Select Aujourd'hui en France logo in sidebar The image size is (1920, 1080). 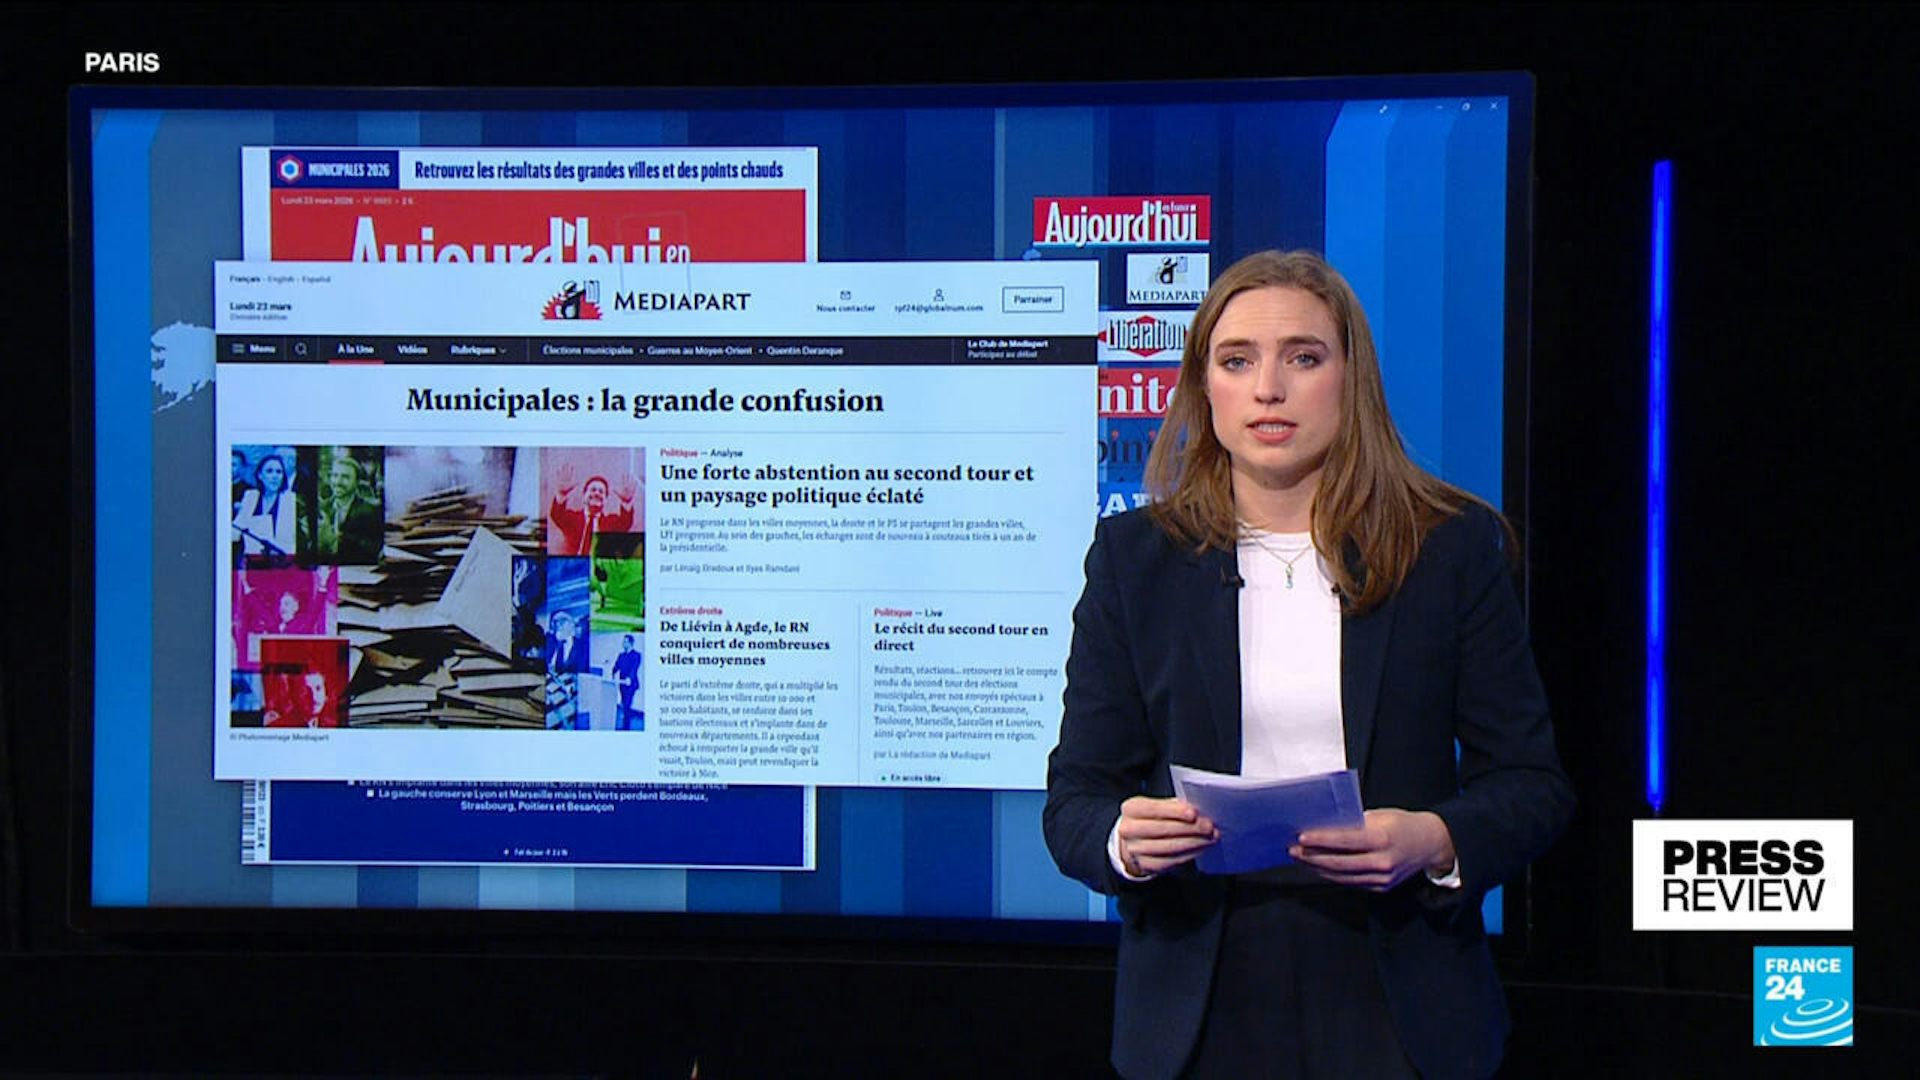tap(1121, 222)
